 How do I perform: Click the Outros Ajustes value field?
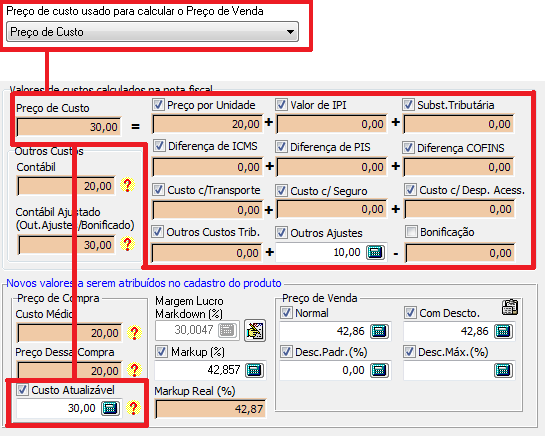[x=320, y=252]
